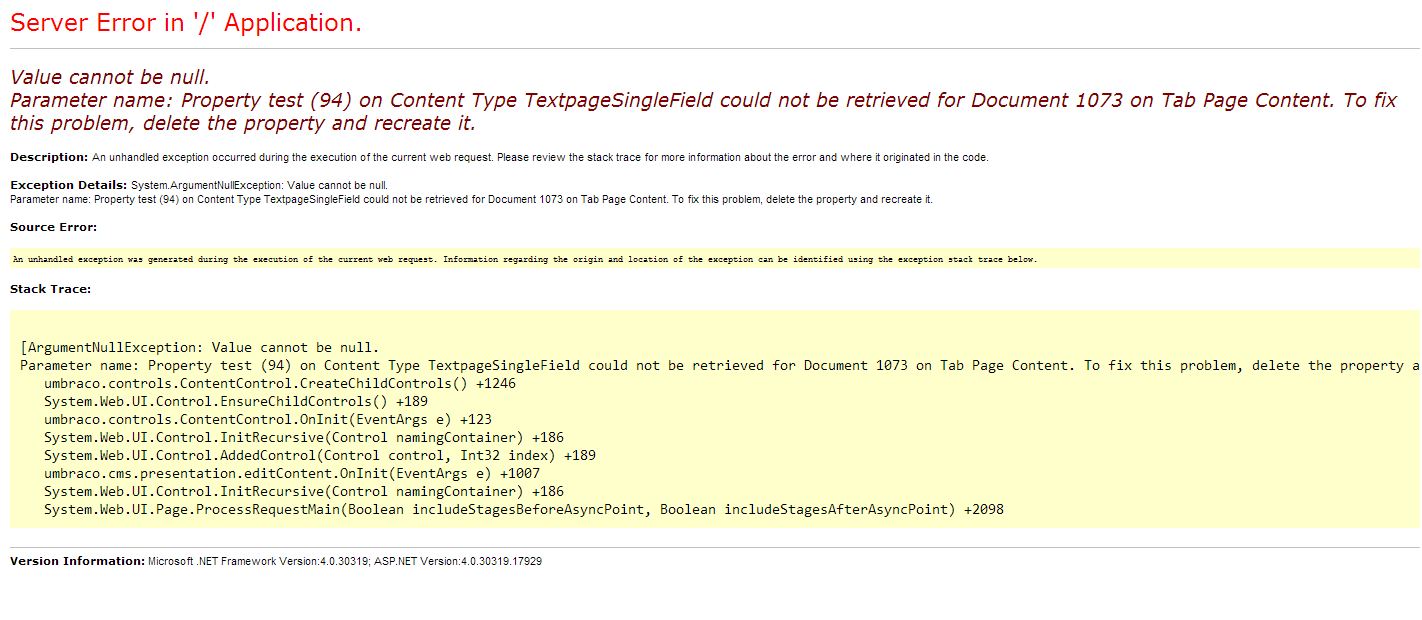Click the bold 'Stack Trace:' label
This screenshot has height=620, width=1422.
tap(50, 289)
